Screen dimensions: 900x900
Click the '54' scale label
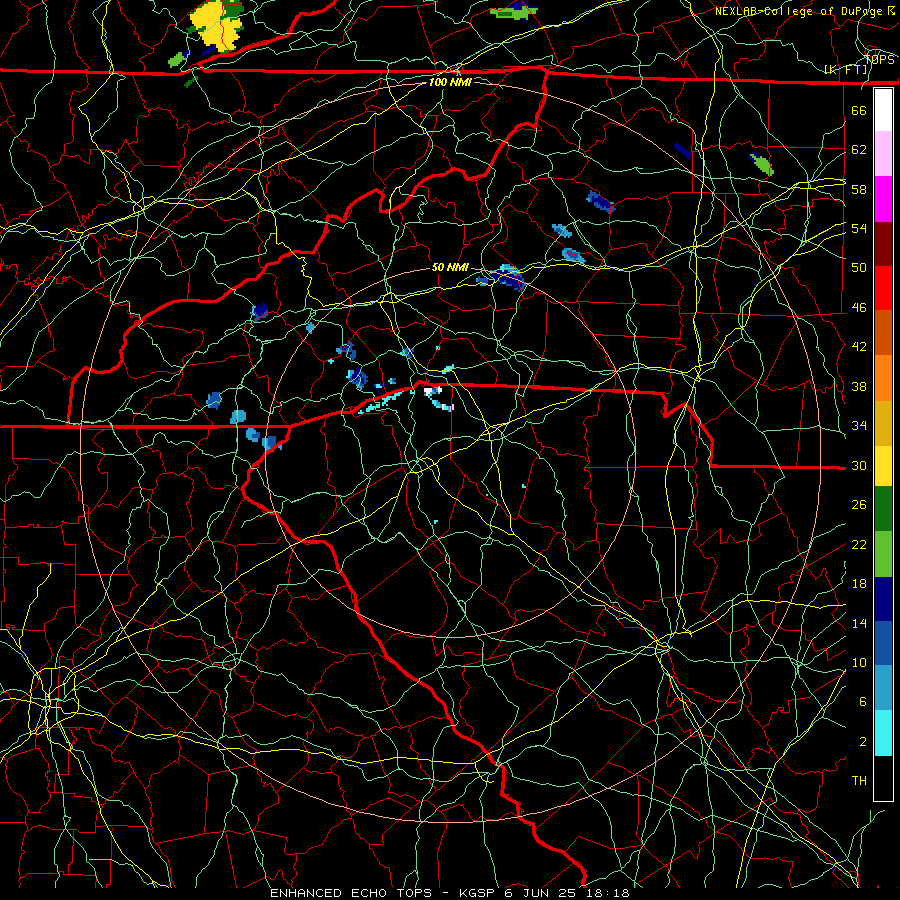click(x=859, y=228)
